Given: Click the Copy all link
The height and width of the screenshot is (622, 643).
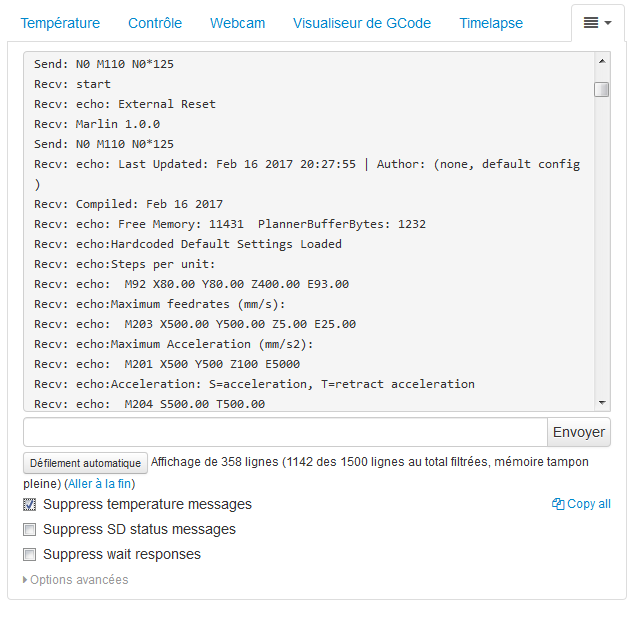Looking at the screenshot, I should click(x=588, y=504).
